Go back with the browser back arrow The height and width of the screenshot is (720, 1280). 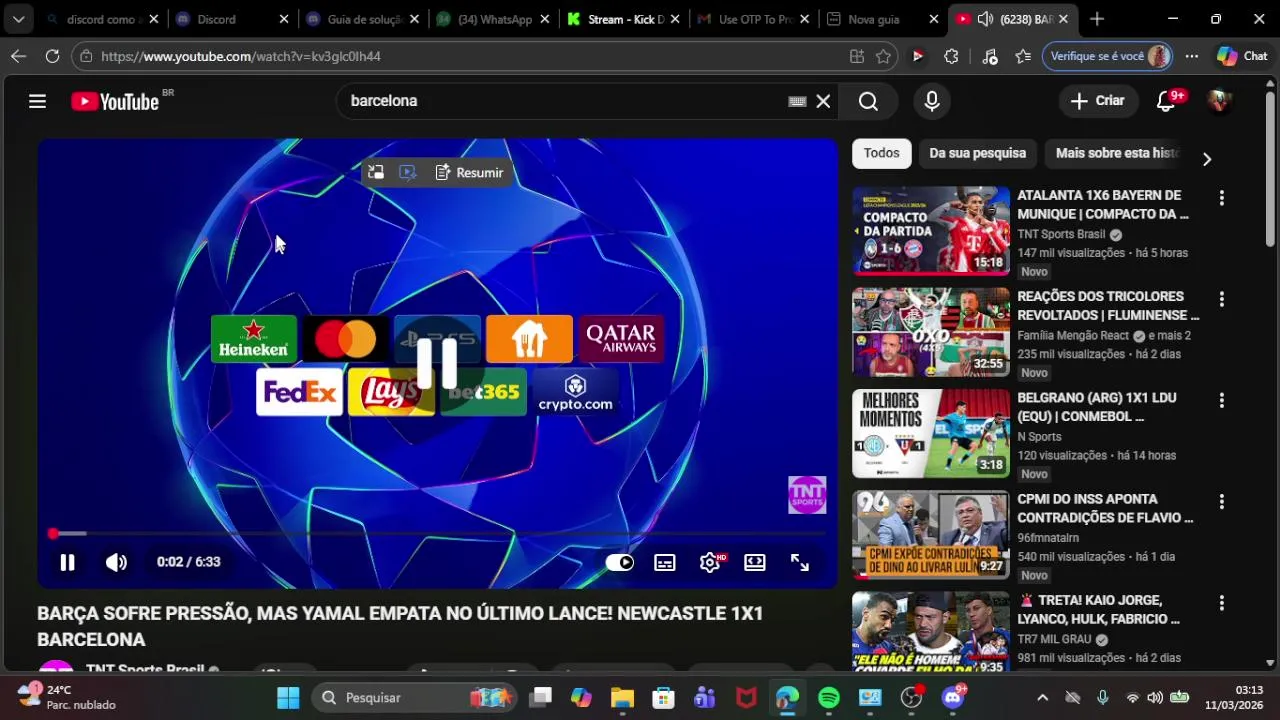coord(18,56)
